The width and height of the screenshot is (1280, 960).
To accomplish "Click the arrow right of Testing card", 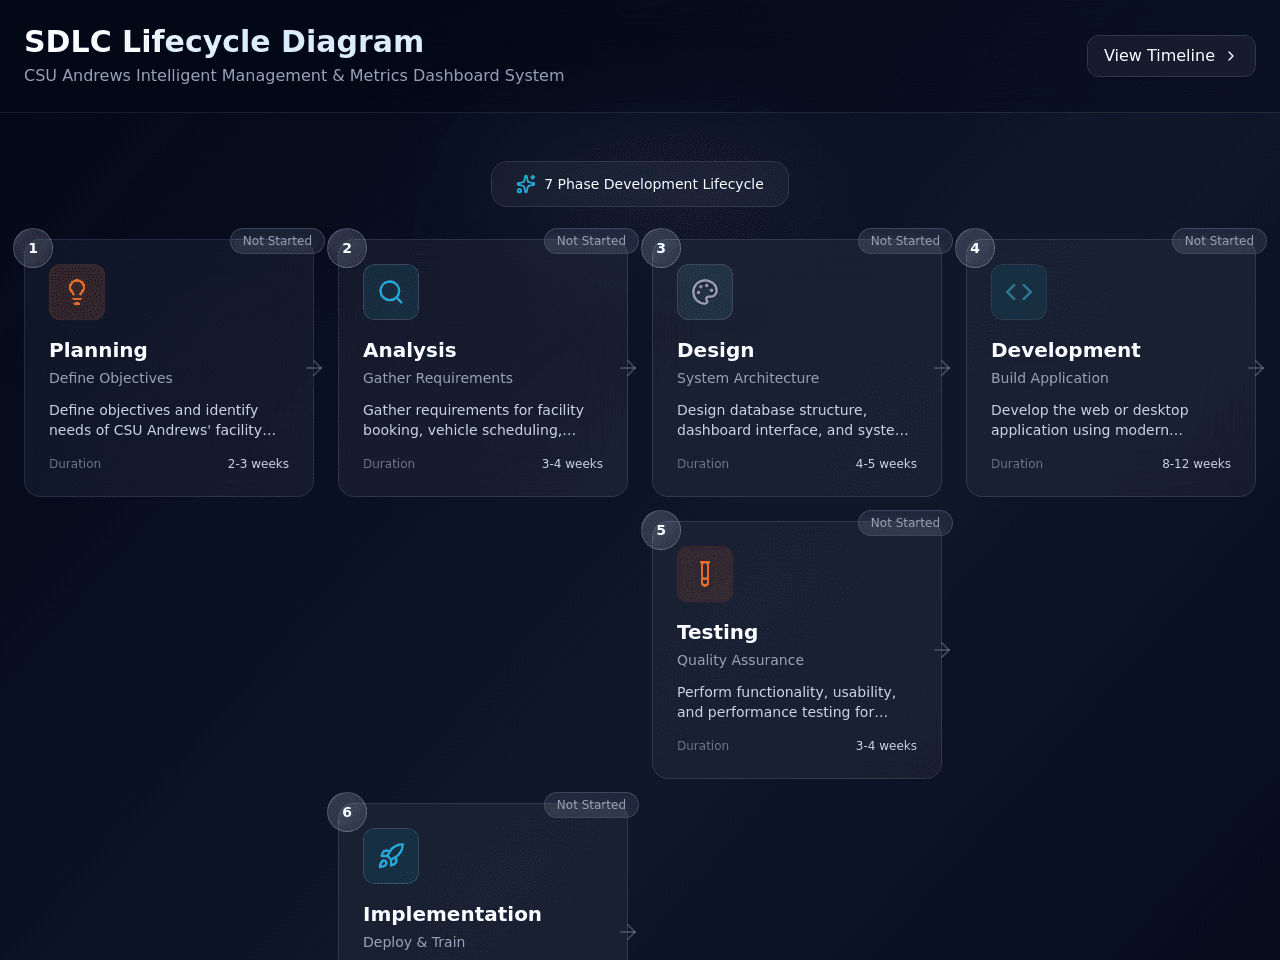I will pyautogui.click(x=942, y=650).
